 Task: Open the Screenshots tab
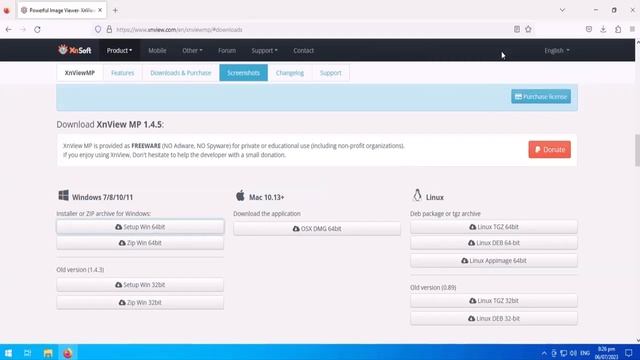pos(243,73)
